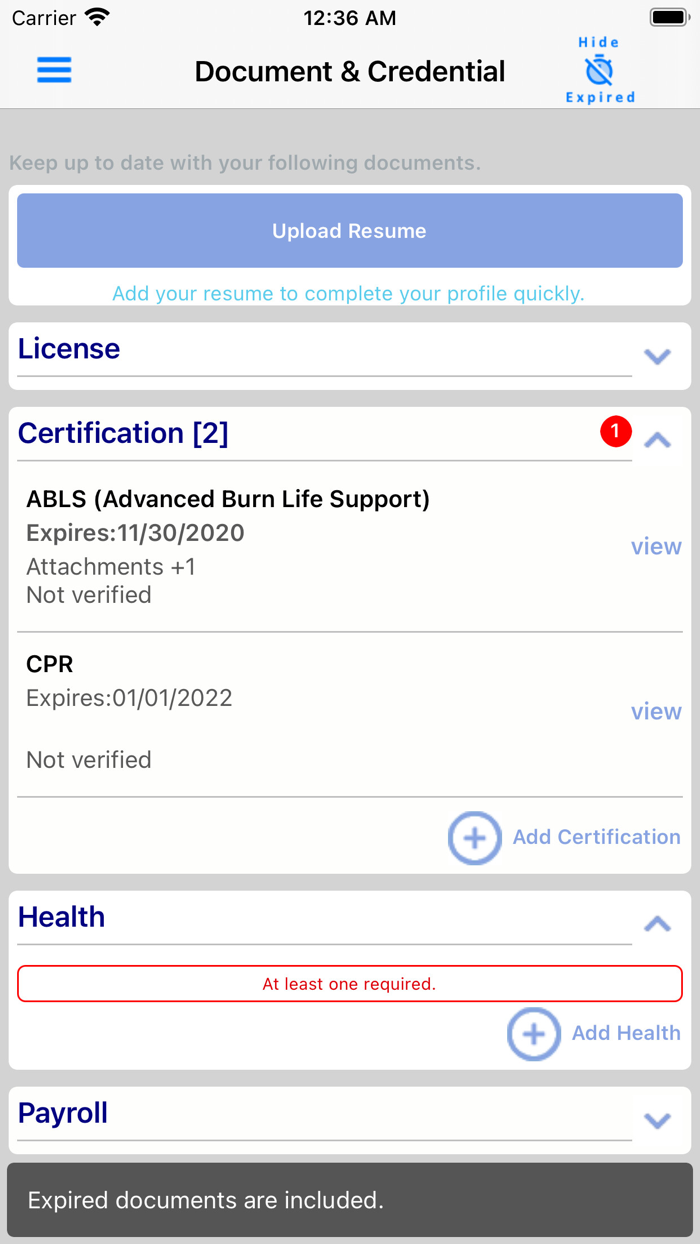Click the Add Certification plus icon
Screen dimensions: 700x1244
(x=474, y=838)
